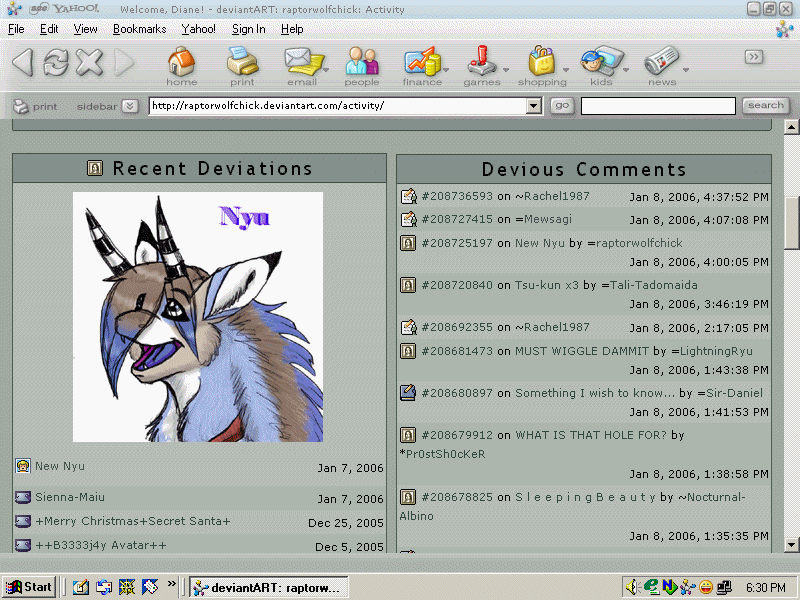Screen dimensions: 800x600
Task: Open the File menu
Action: [16, 29]
